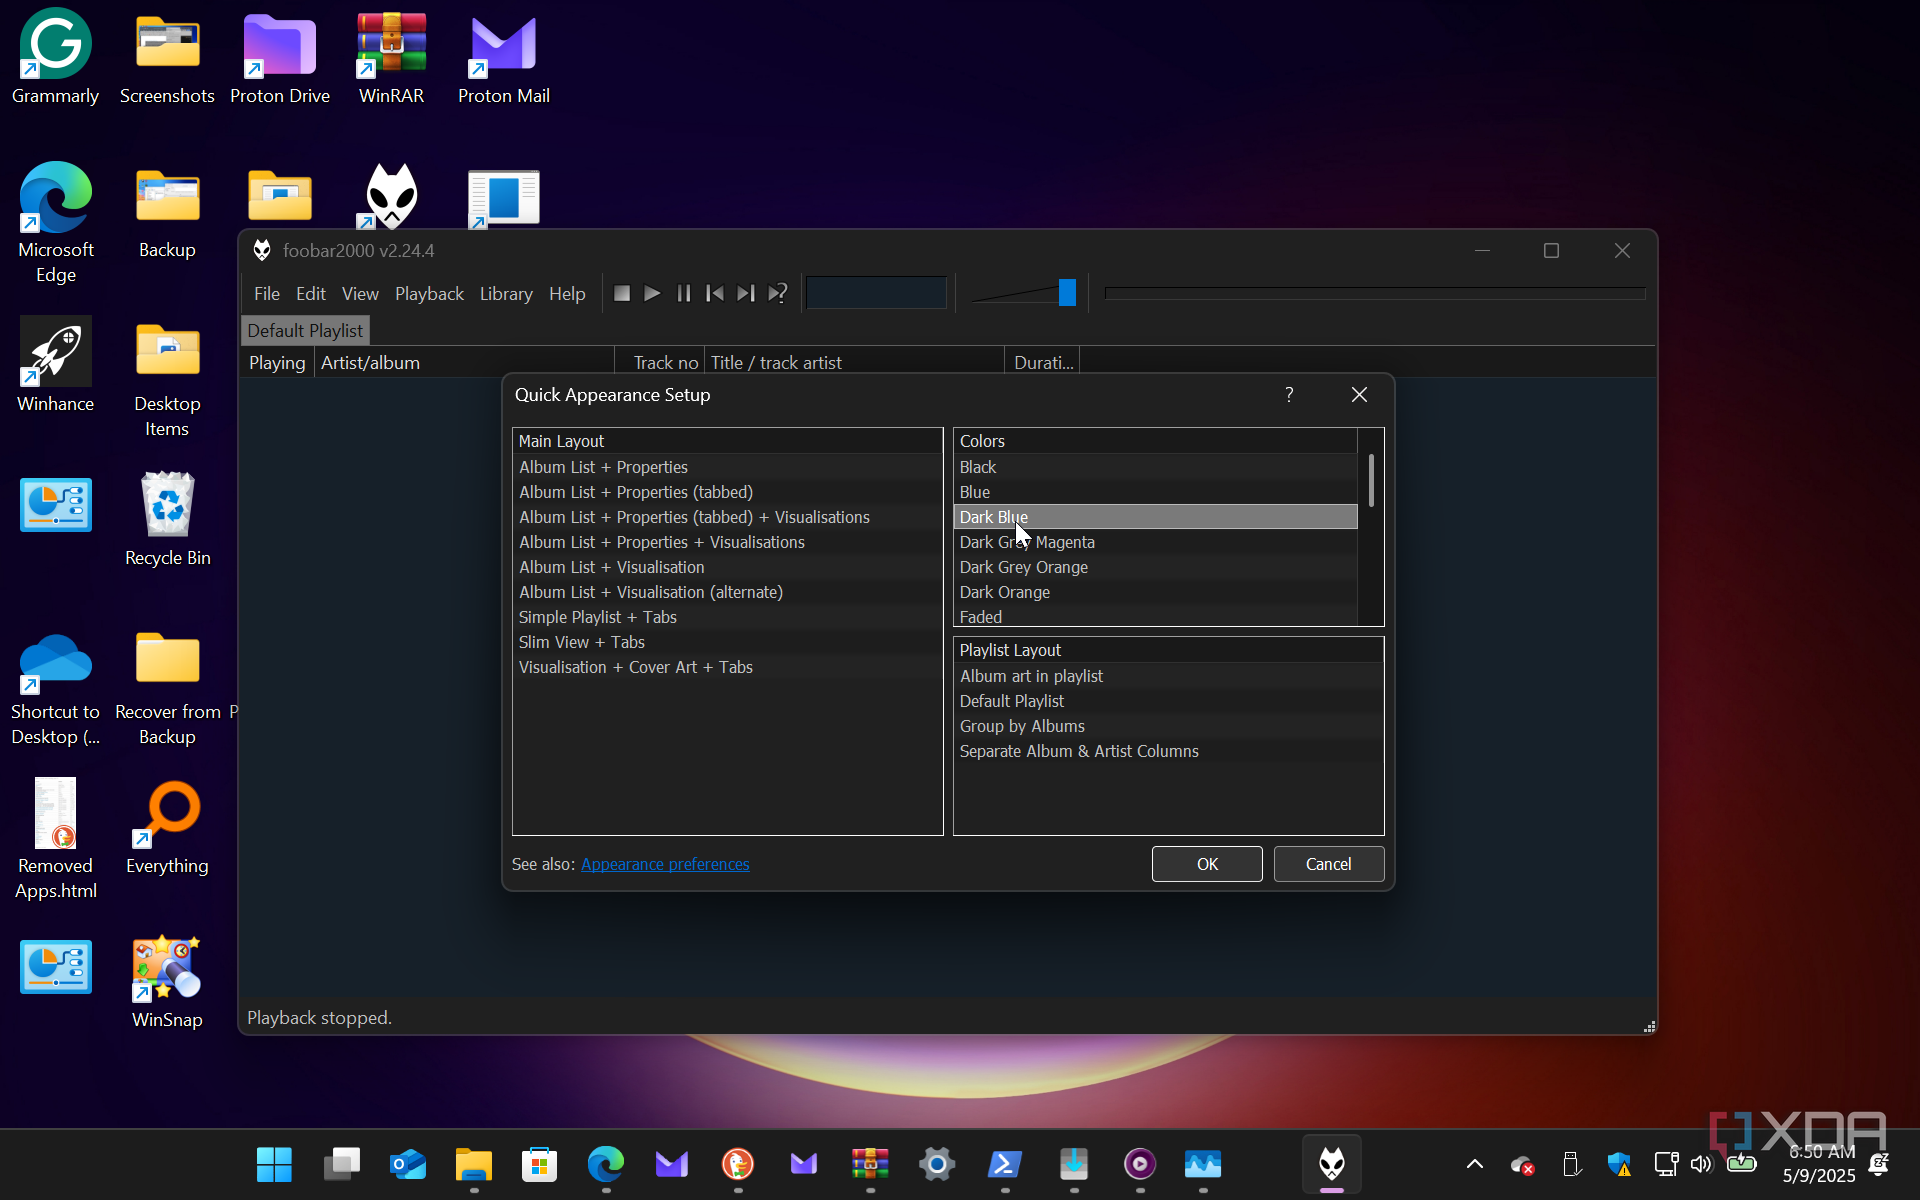This screenshot has height=1200, width=1920.
Task: Select Album List + Properties layout
Action: [727, 467]
